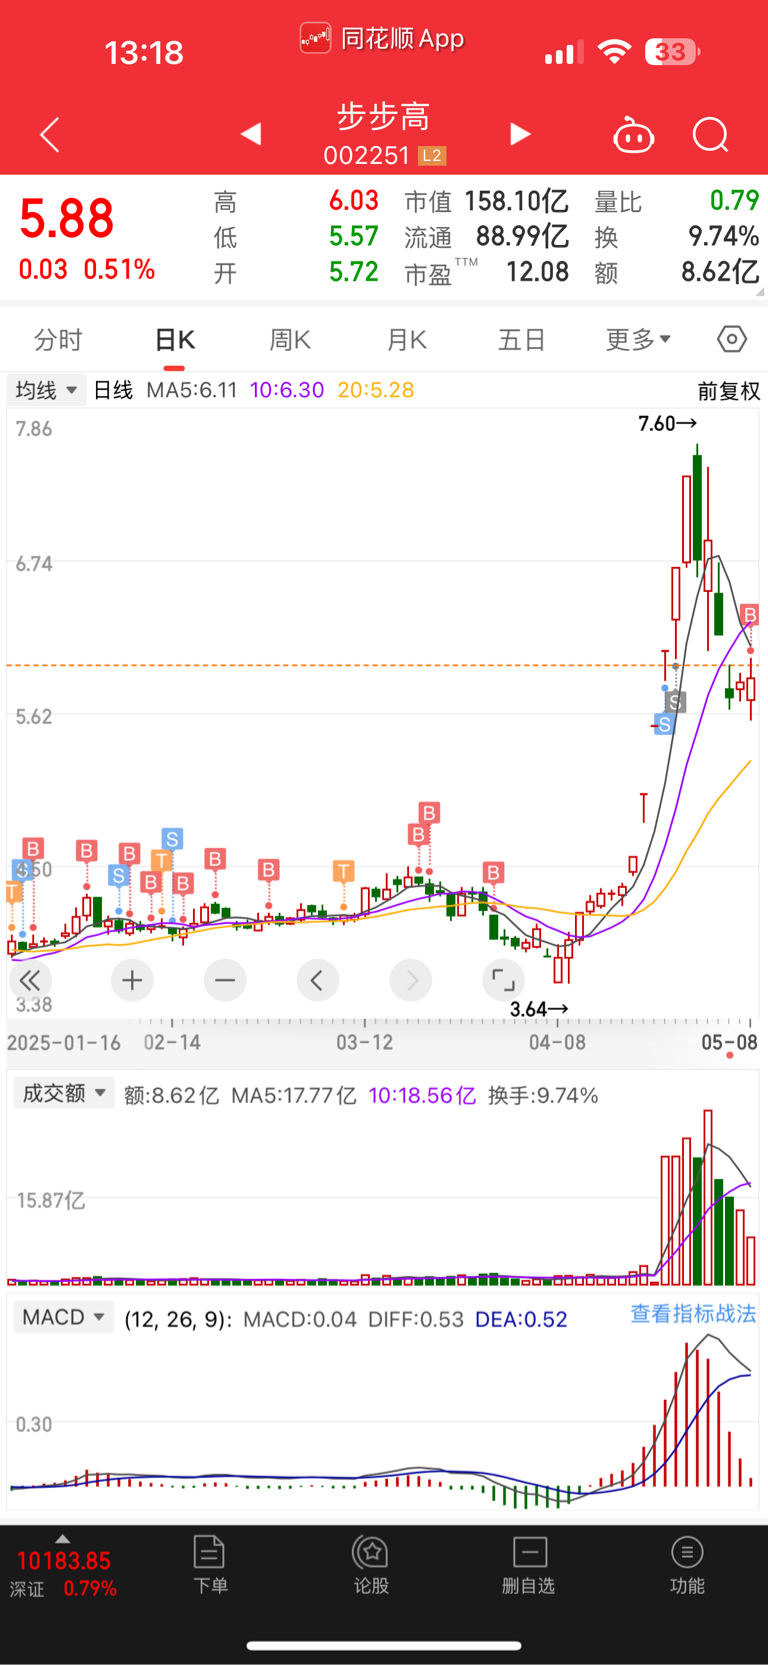Expand 更多 period dropdown
The width and height of the screenshot is (768, 1665).
coord(638,340)
